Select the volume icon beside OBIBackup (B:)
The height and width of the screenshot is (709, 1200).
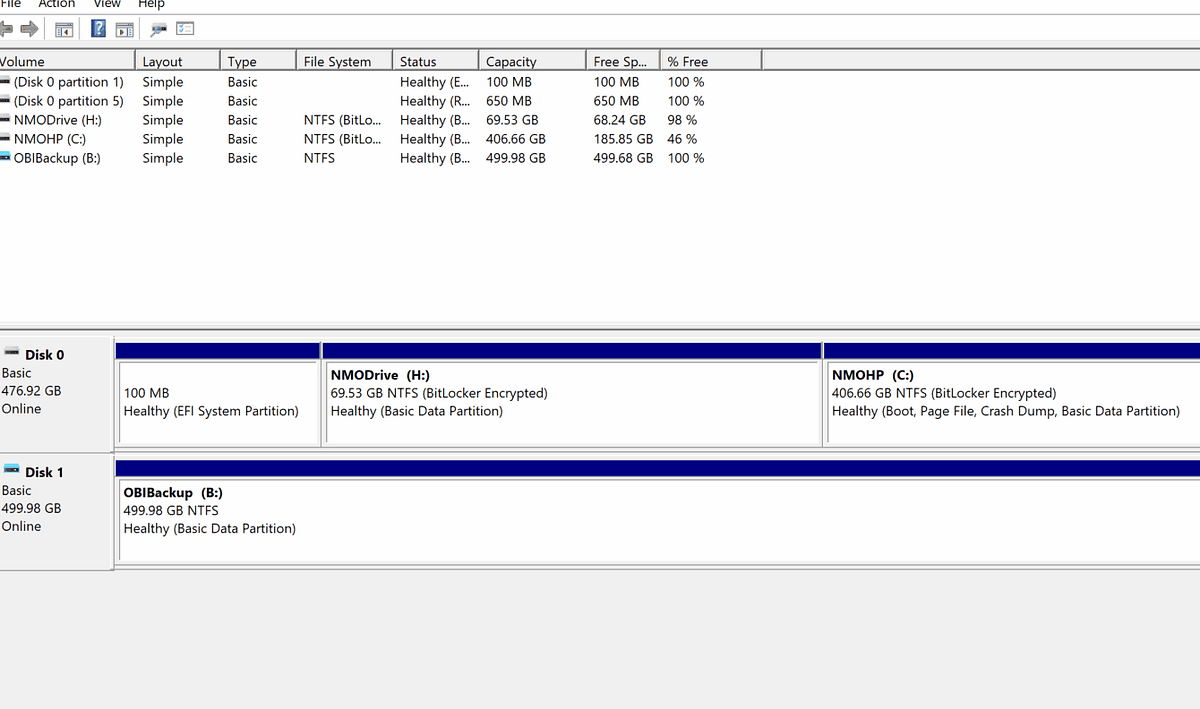click(7, 157)
